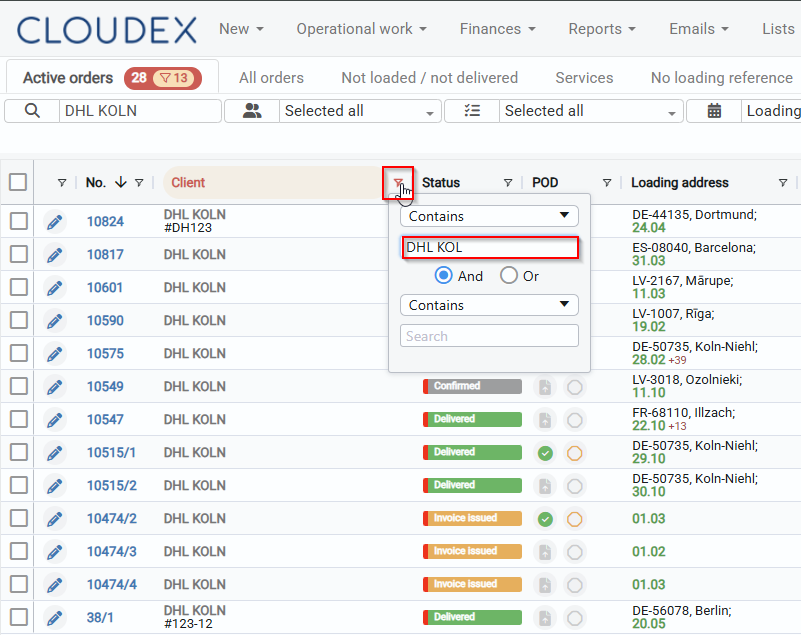Image resolution: width=801 pixels, height=635 pixels.
Task: Click orange circle icon for order 10474/2
Action: coord(575,519)
